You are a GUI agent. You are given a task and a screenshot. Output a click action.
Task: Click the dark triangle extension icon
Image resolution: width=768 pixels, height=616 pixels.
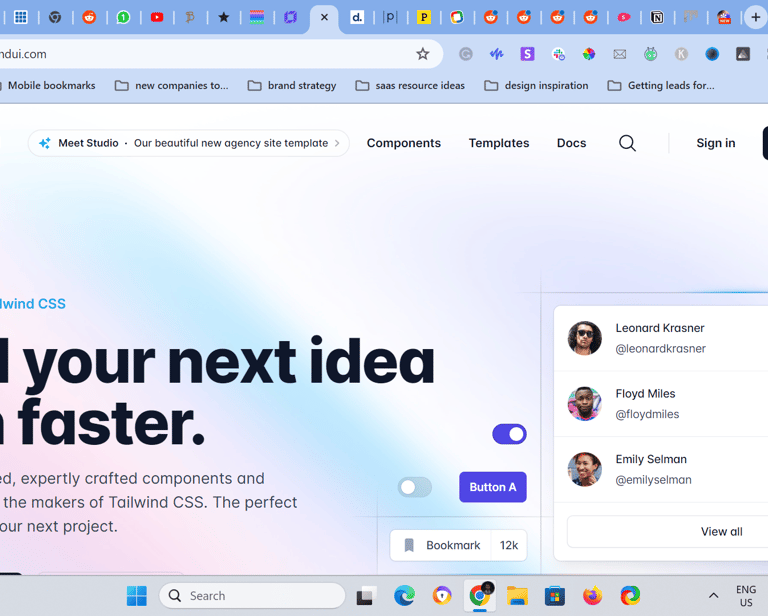coord(743,54)
